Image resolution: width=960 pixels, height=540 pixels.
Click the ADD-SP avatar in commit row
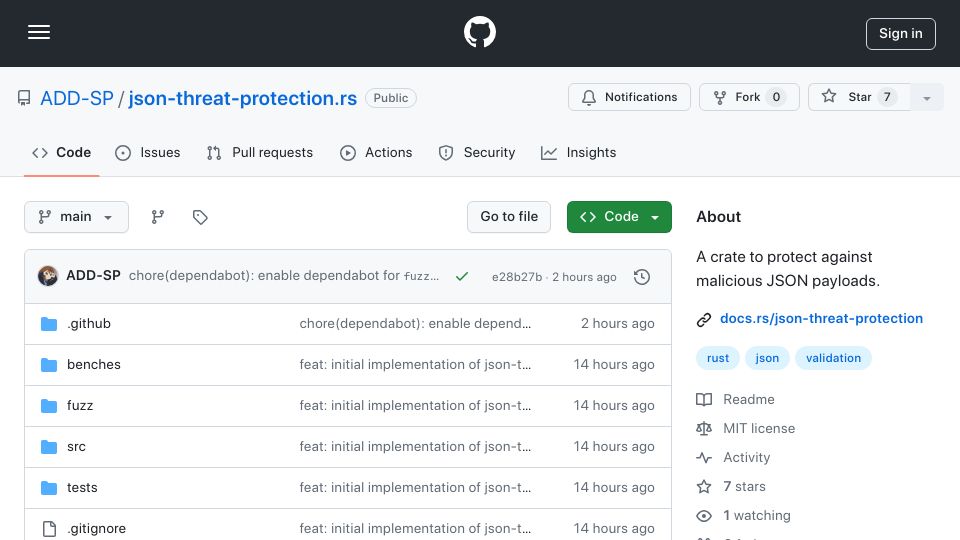coord(48,276)
